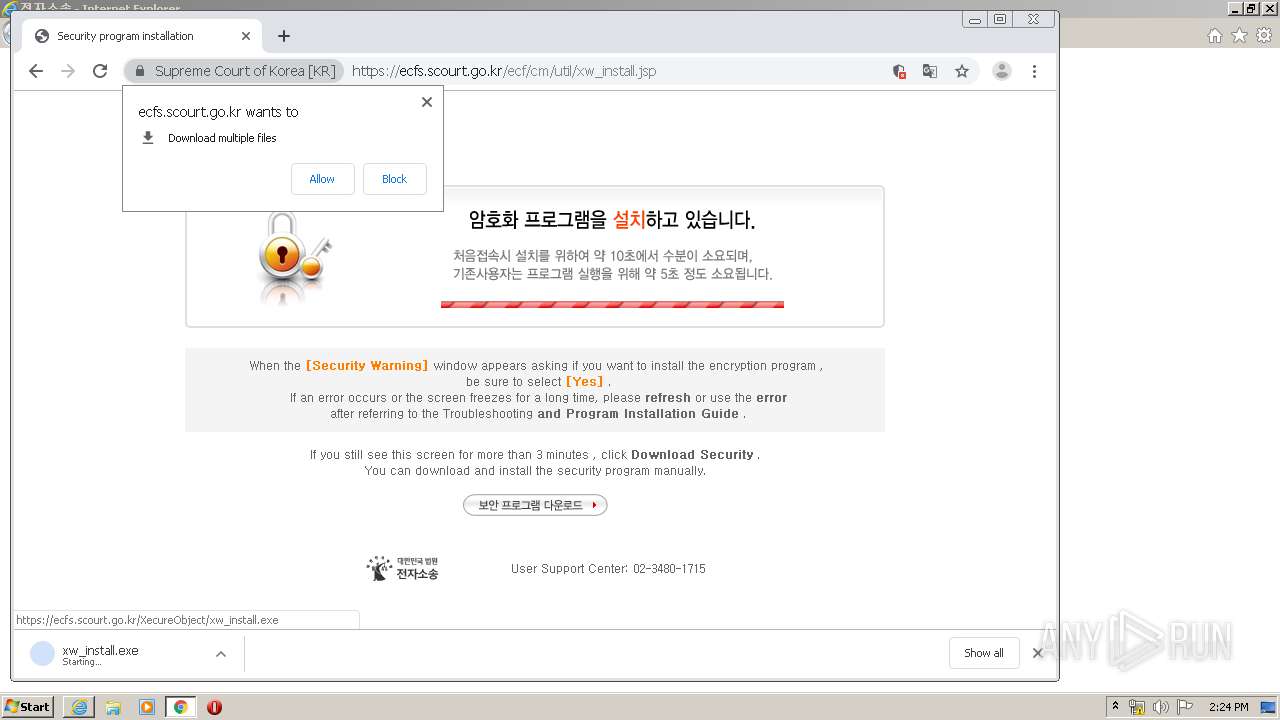Click the court e-litigation logo
Screen dimensions: 1280x720
tap(402, 568)
